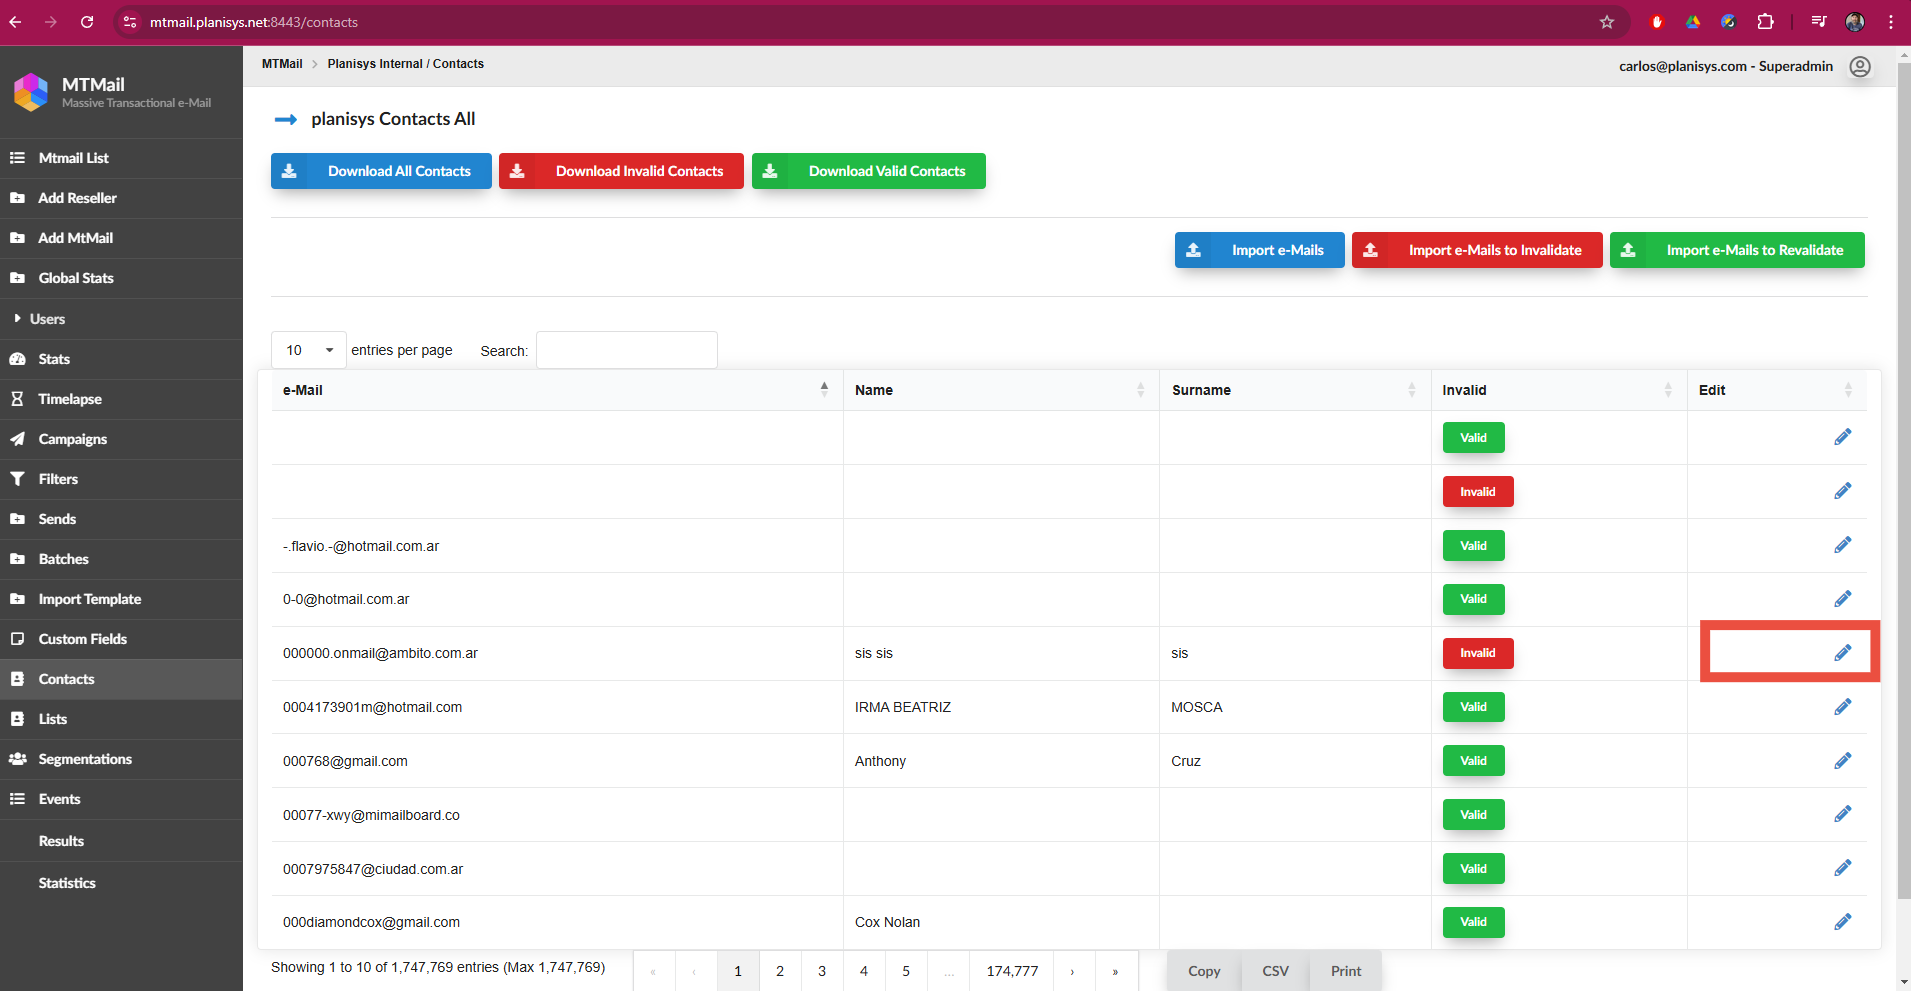Screen dimensions: 1911x991
Task: Click Import e-Mails to Revalidate button
Action: [1736, 250]
